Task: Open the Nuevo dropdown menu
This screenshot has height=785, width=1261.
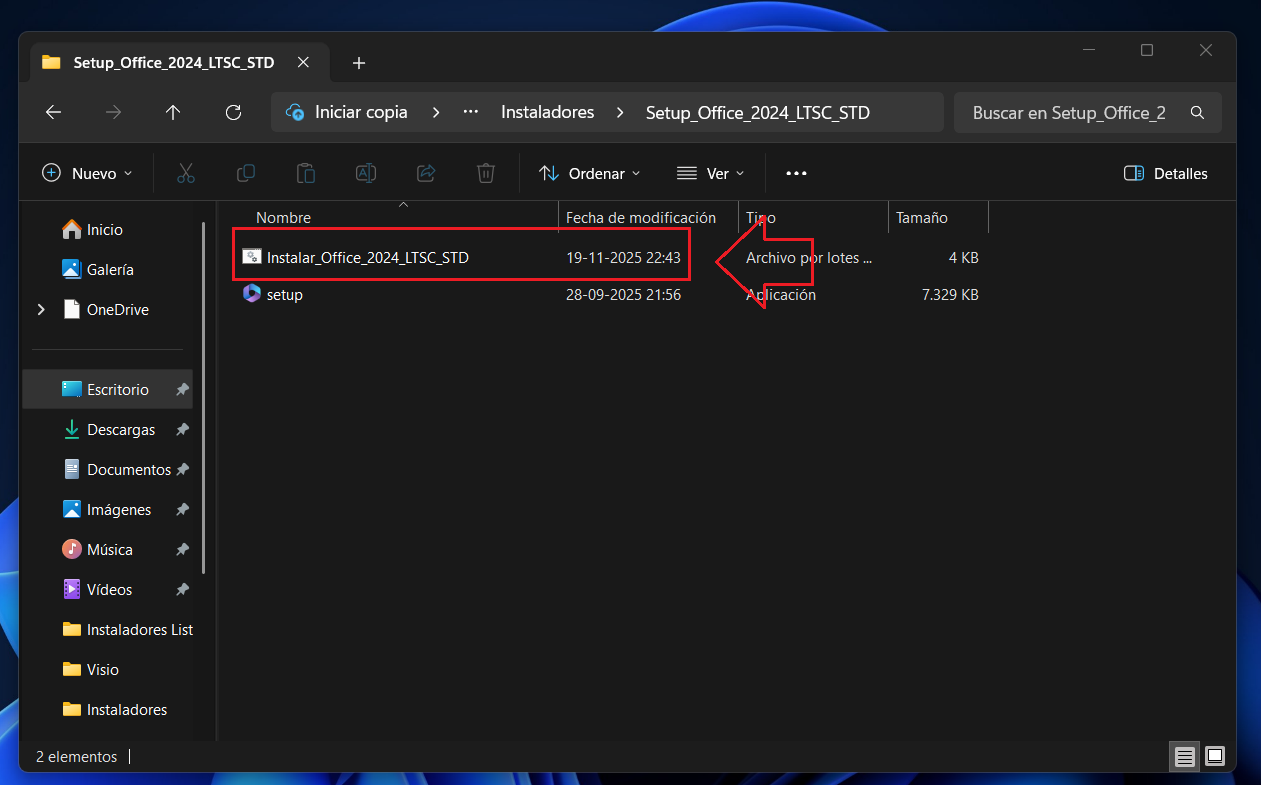Action: click(87, 173)
